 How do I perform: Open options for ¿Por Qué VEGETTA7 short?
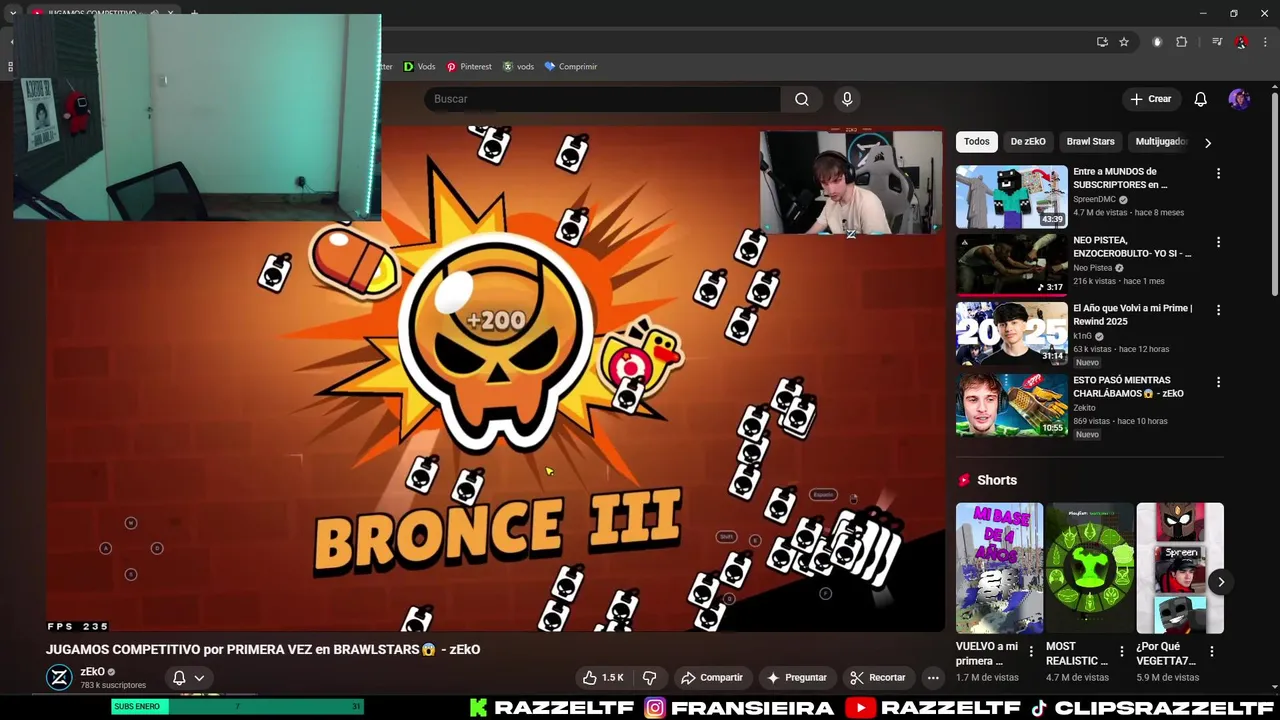(1211, 651)
